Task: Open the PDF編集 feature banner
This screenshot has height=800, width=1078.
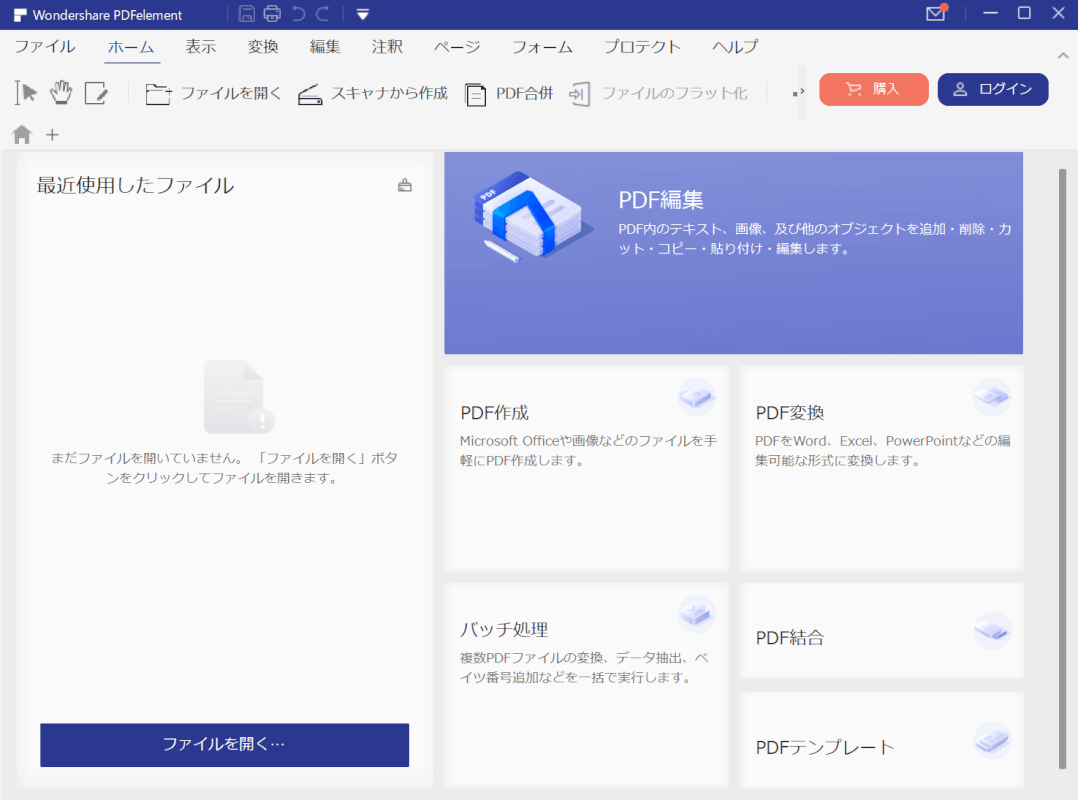Action: [x=733, y=252]
